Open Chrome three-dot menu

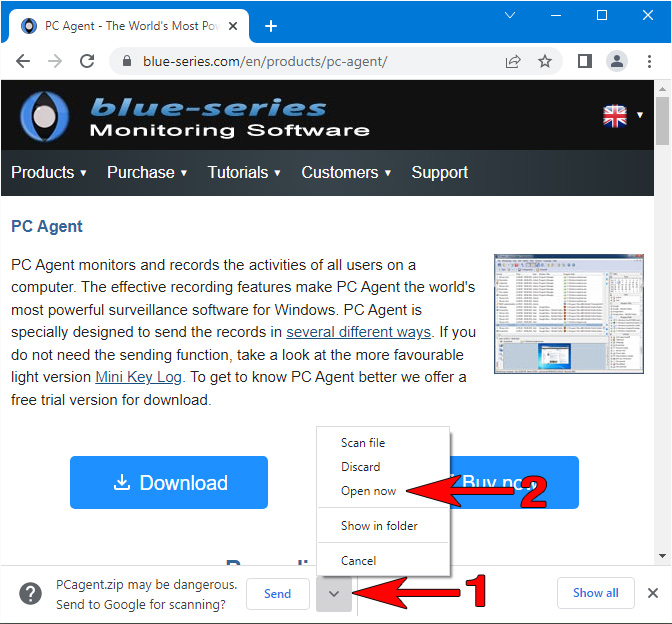point(649,61)
